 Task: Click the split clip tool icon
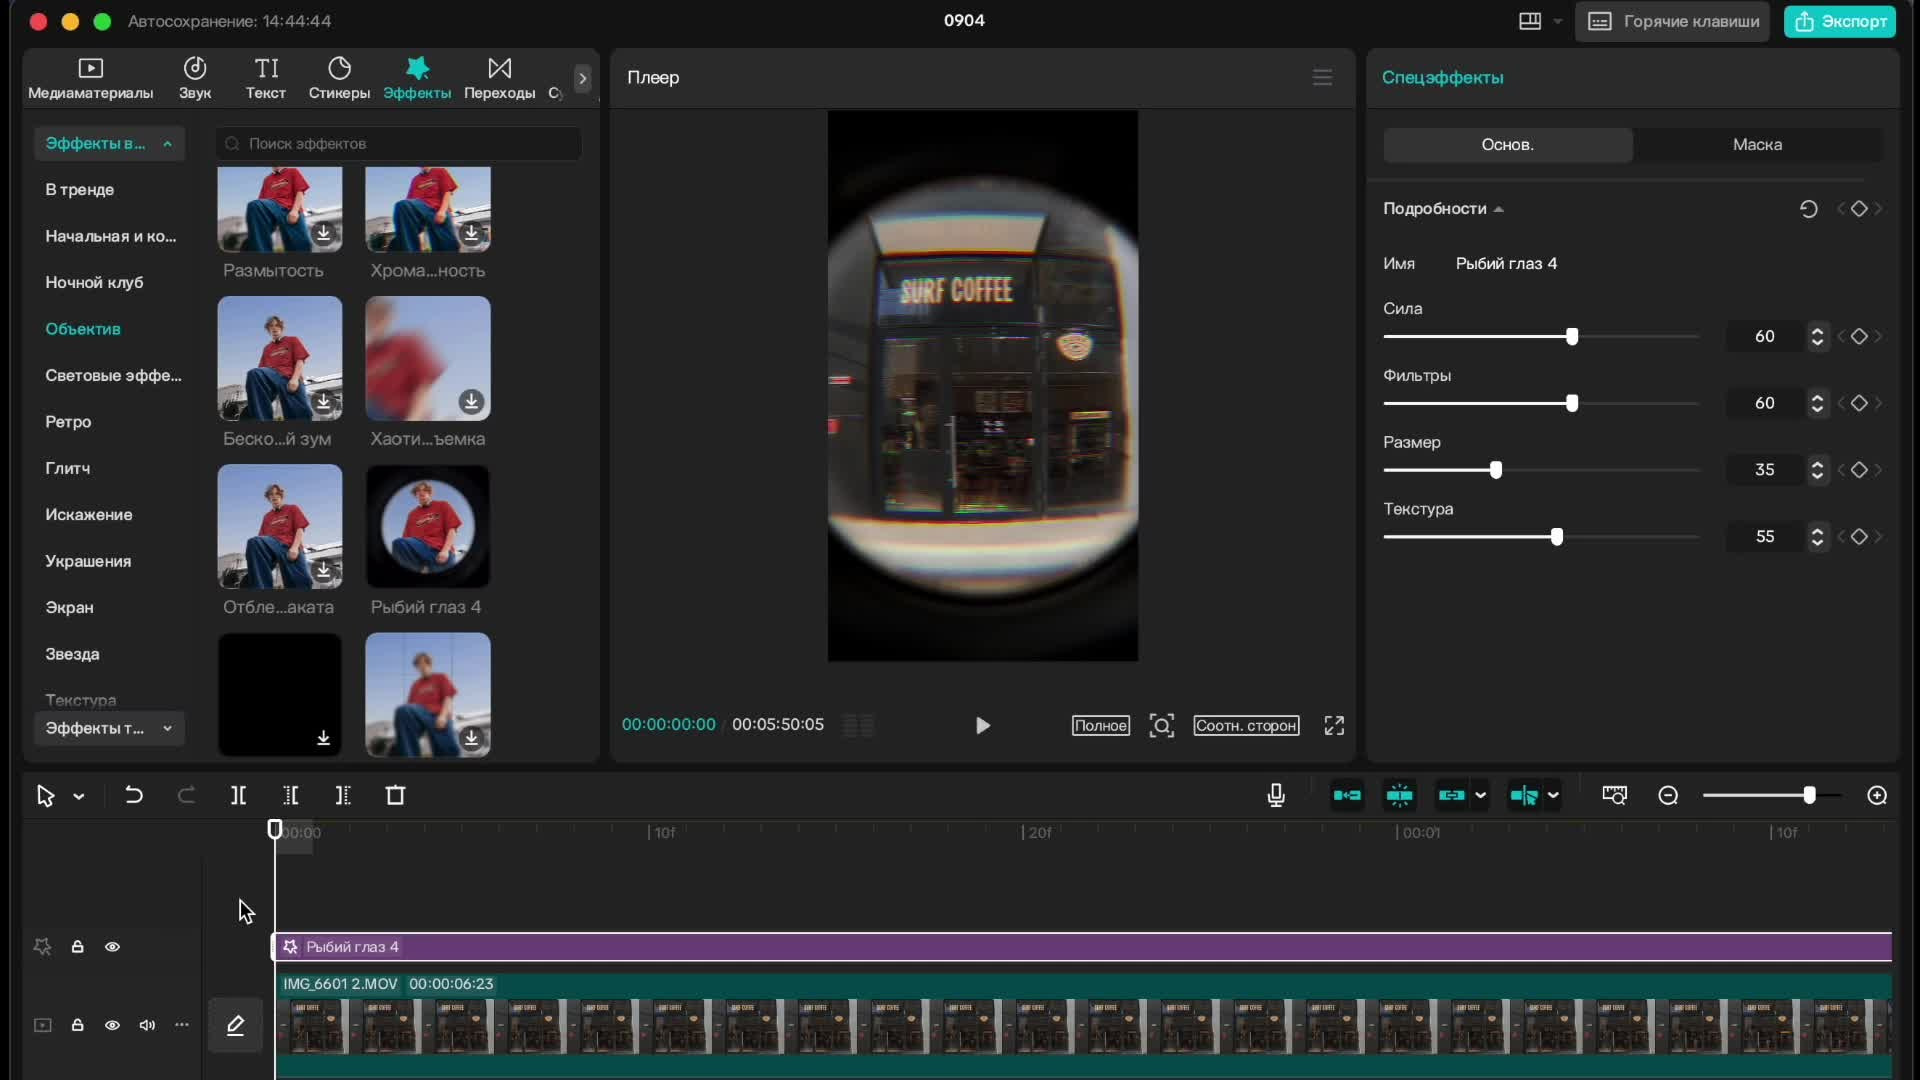click(238, 795)
